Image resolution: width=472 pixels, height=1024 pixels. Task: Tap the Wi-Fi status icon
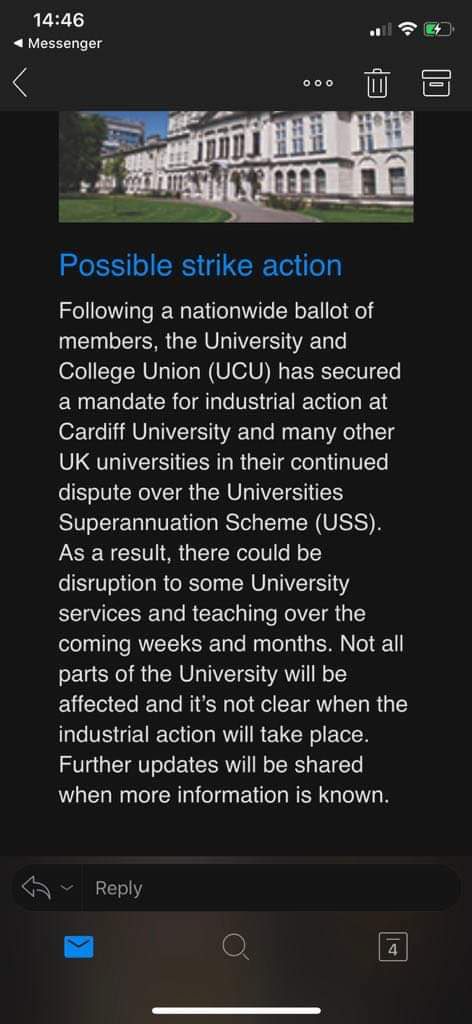pyautogui.click(x=408, y=29)
